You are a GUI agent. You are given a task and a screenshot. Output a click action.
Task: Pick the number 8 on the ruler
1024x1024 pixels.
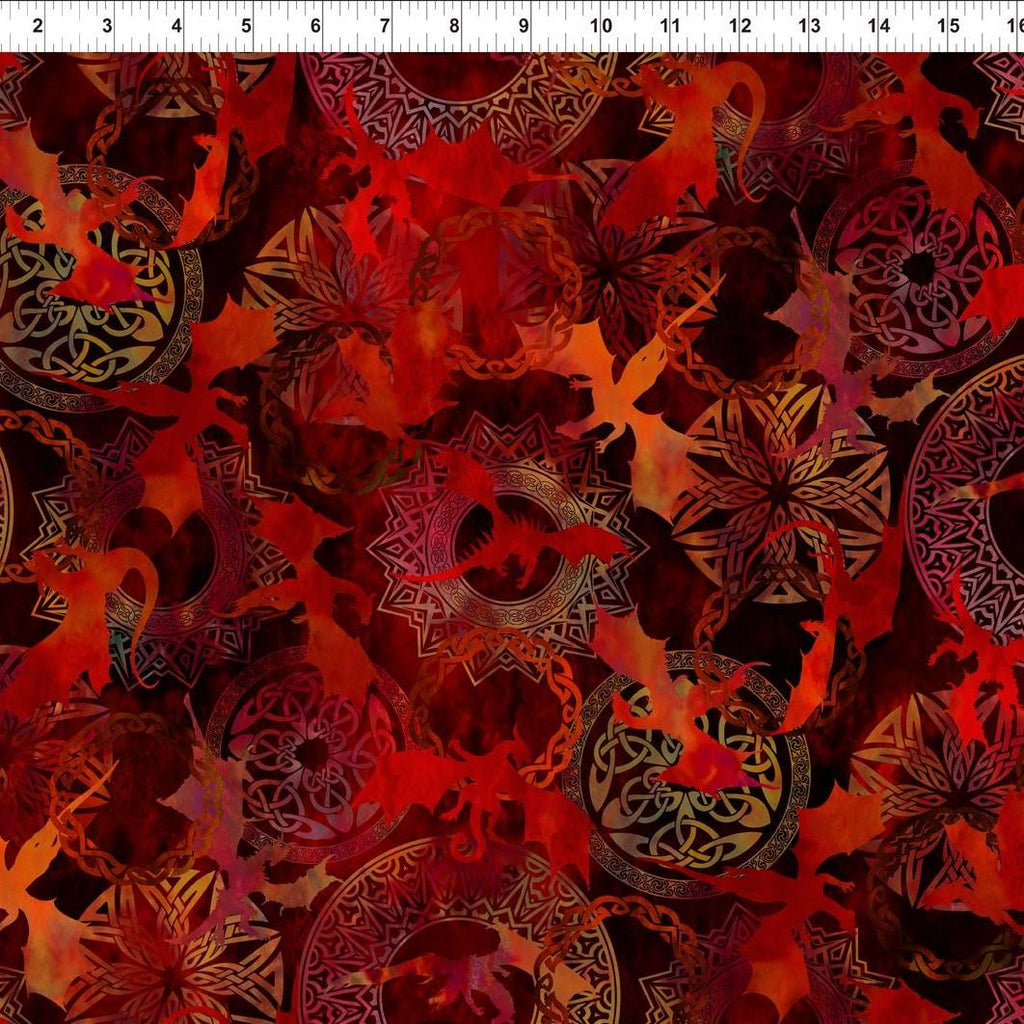point(454,26)
